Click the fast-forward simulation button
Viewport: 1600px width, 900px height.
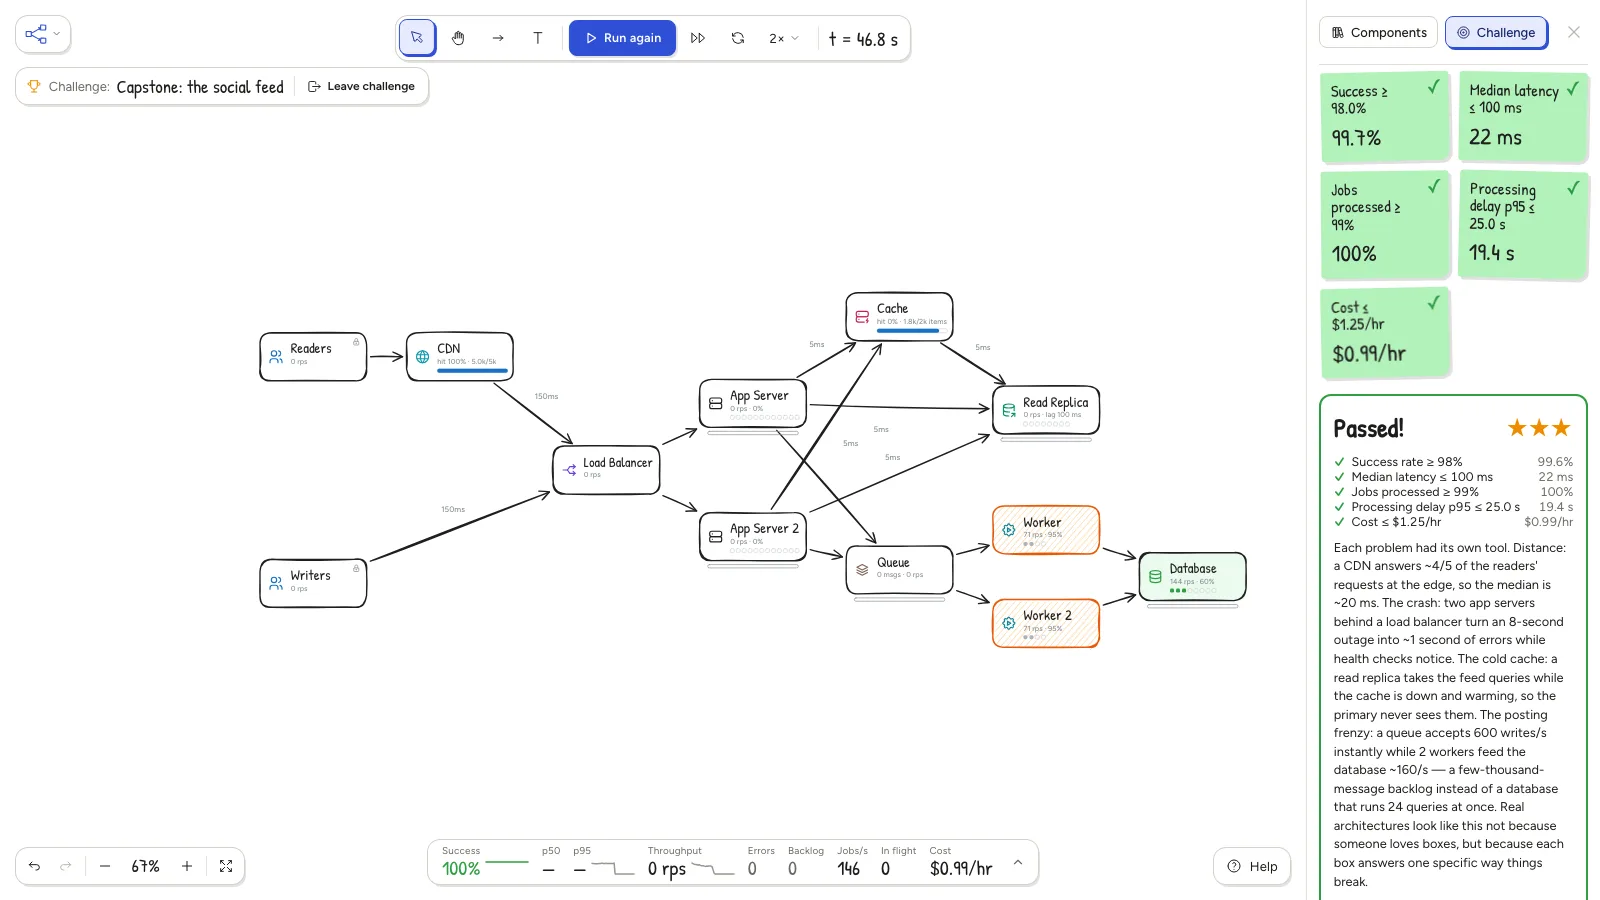pyautogui.click(x=698, y=38)
